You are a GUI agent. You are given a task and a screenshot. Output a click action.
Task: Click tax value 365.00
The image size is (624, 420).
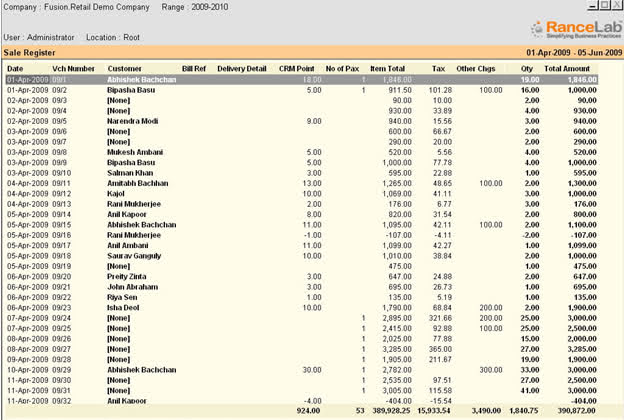coord(440,349)
